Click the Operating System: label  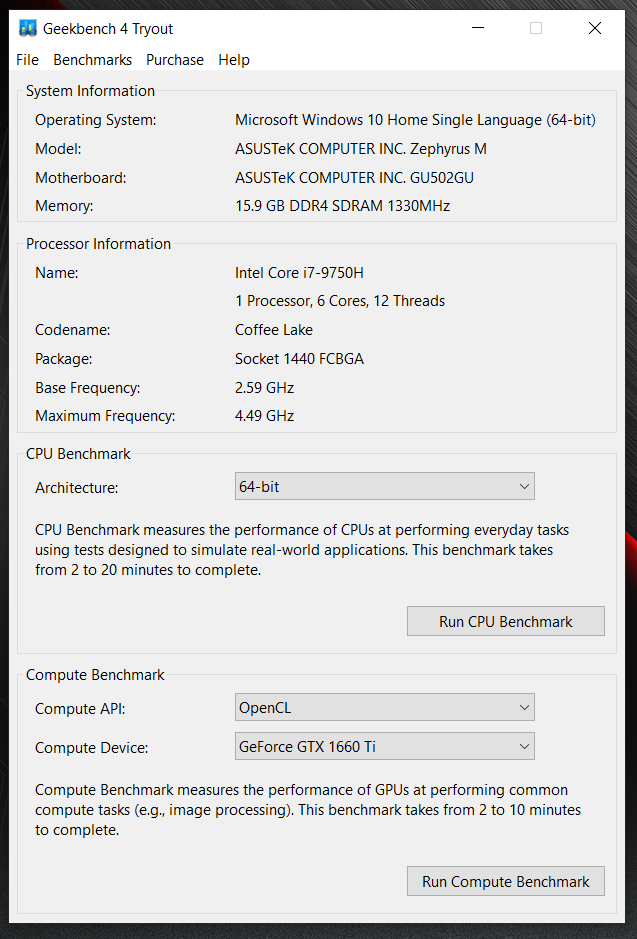tap(95, 120)
